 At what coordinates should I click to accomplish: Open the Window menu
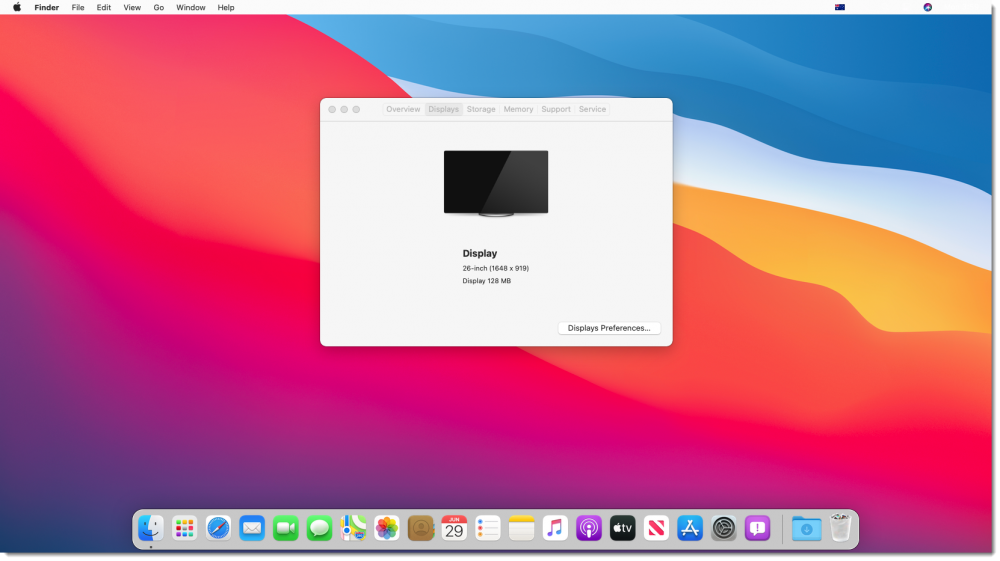pyautogui.click(x=191, y=8)
